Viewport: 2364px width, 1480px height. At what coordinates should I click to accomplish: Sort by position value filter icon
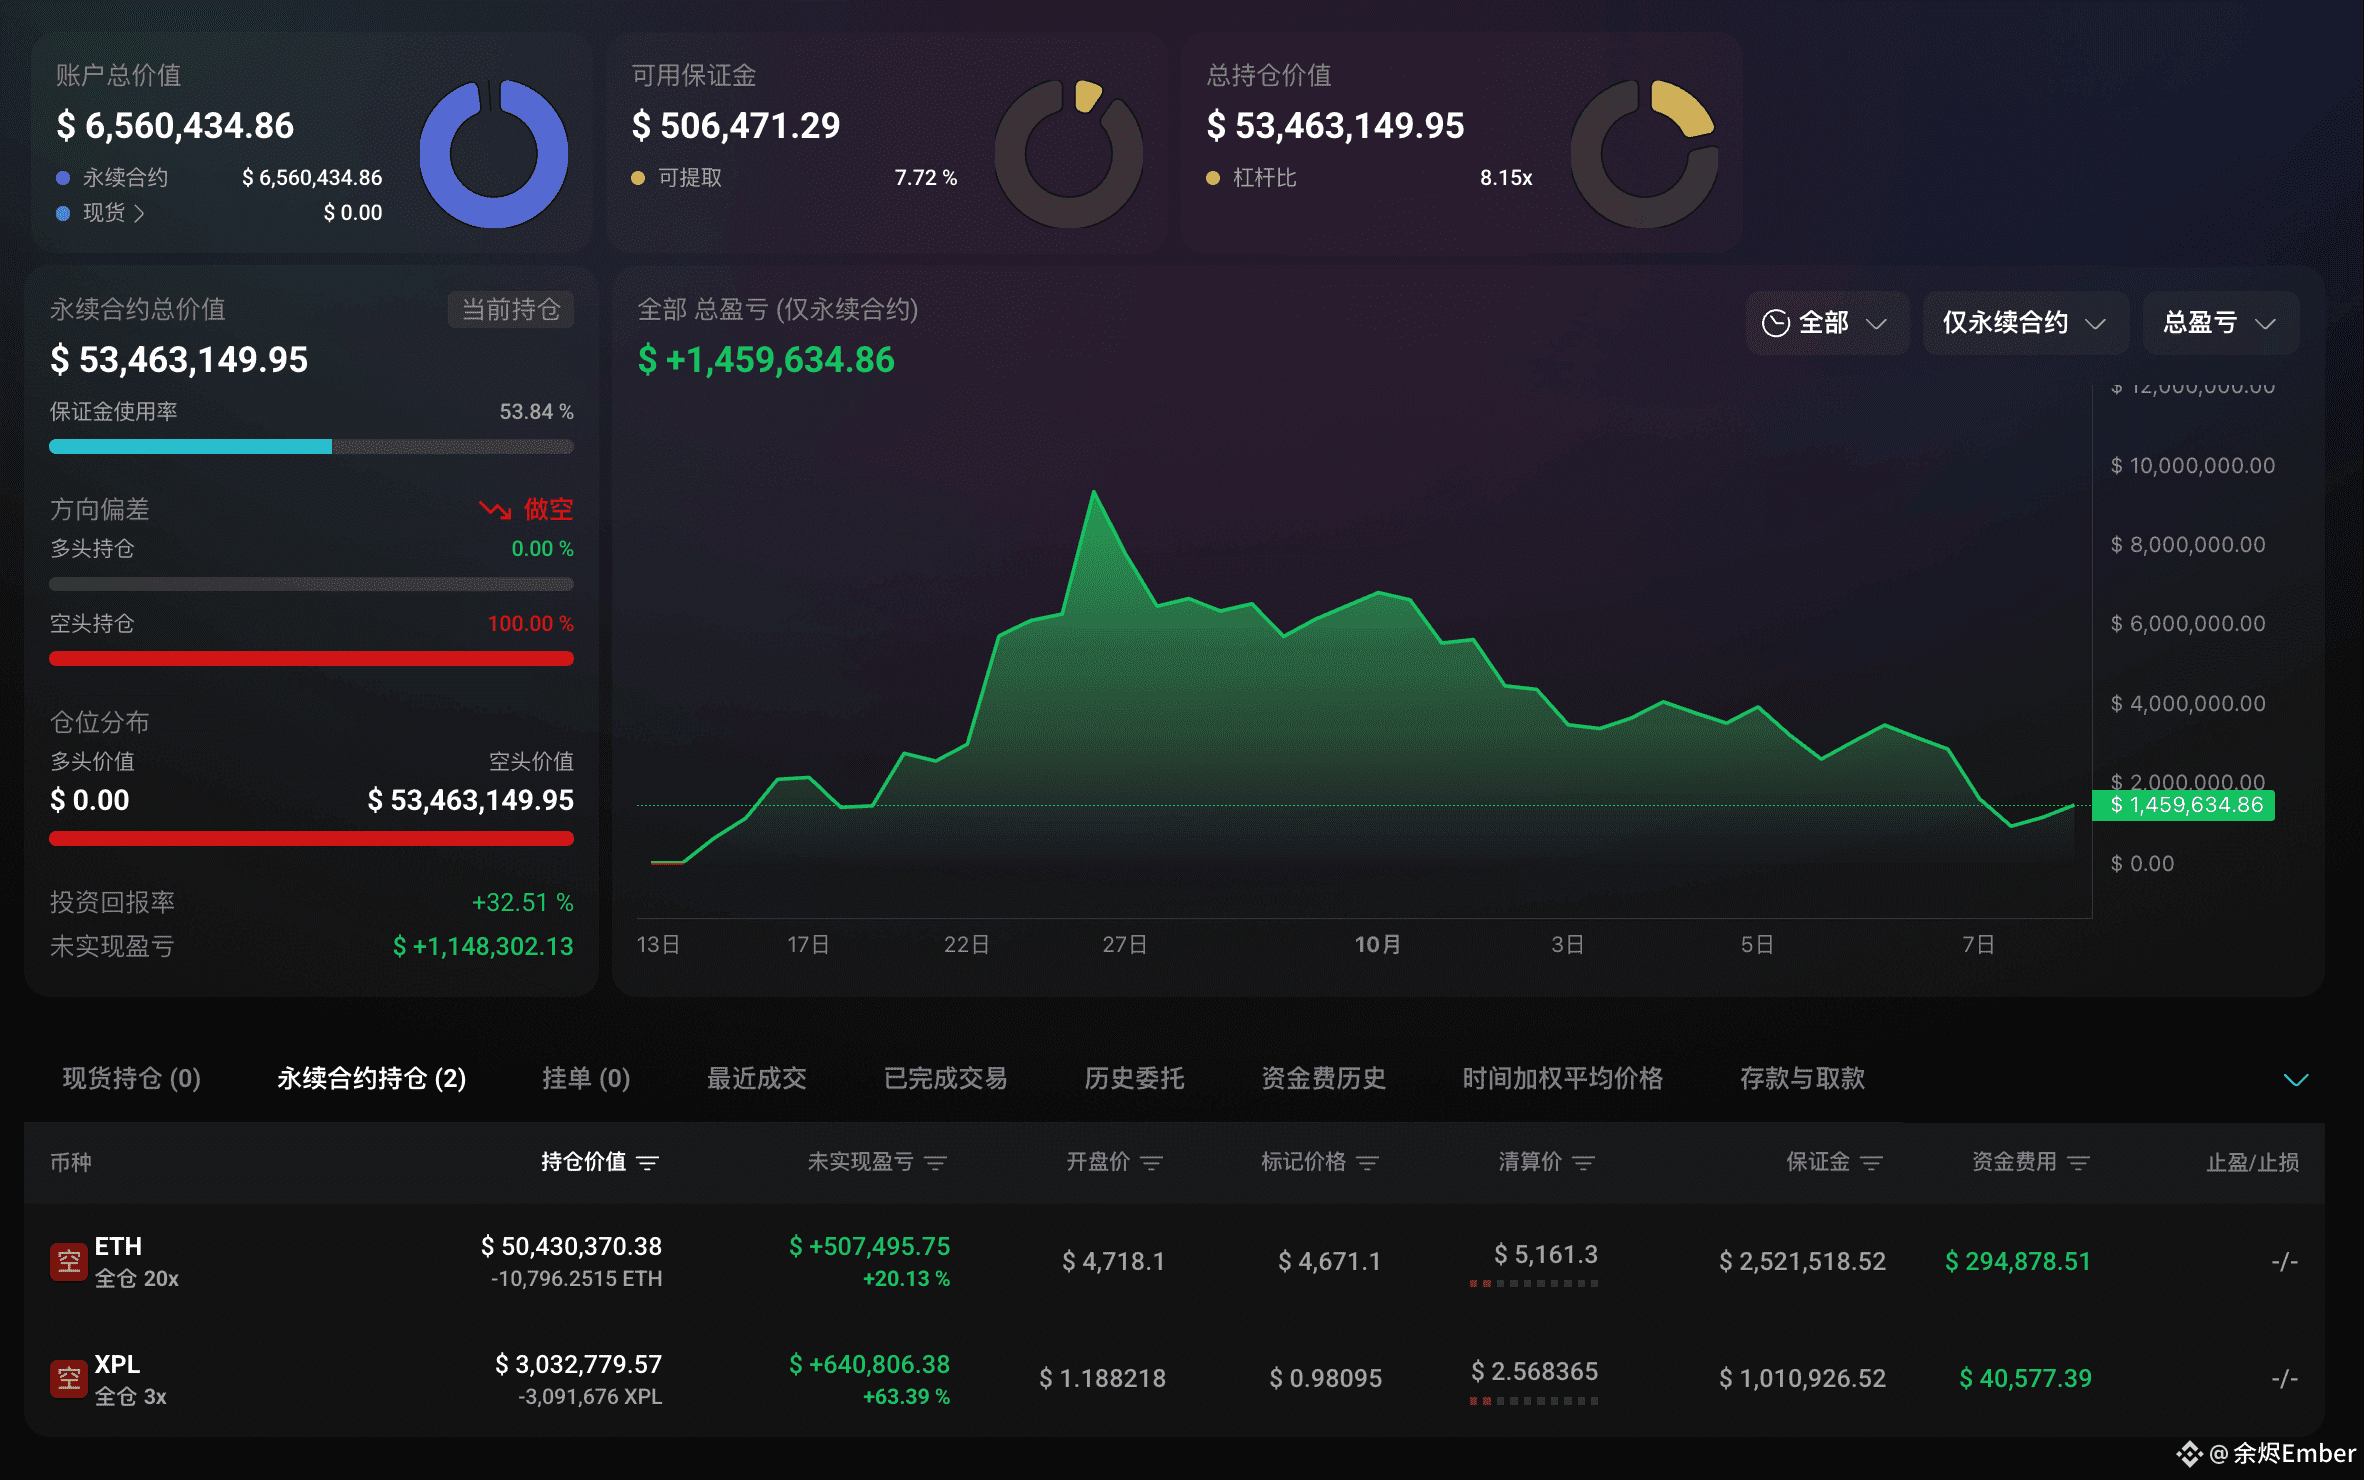648,1162
